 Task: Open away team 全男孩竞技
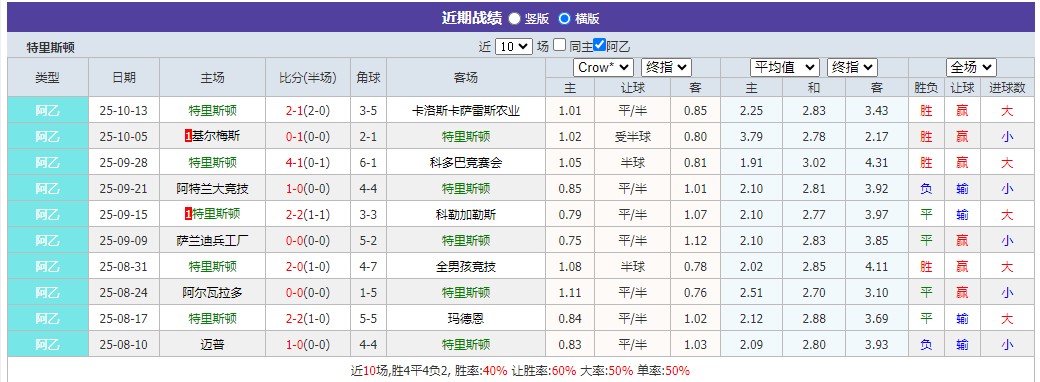(x=466, y=267)
